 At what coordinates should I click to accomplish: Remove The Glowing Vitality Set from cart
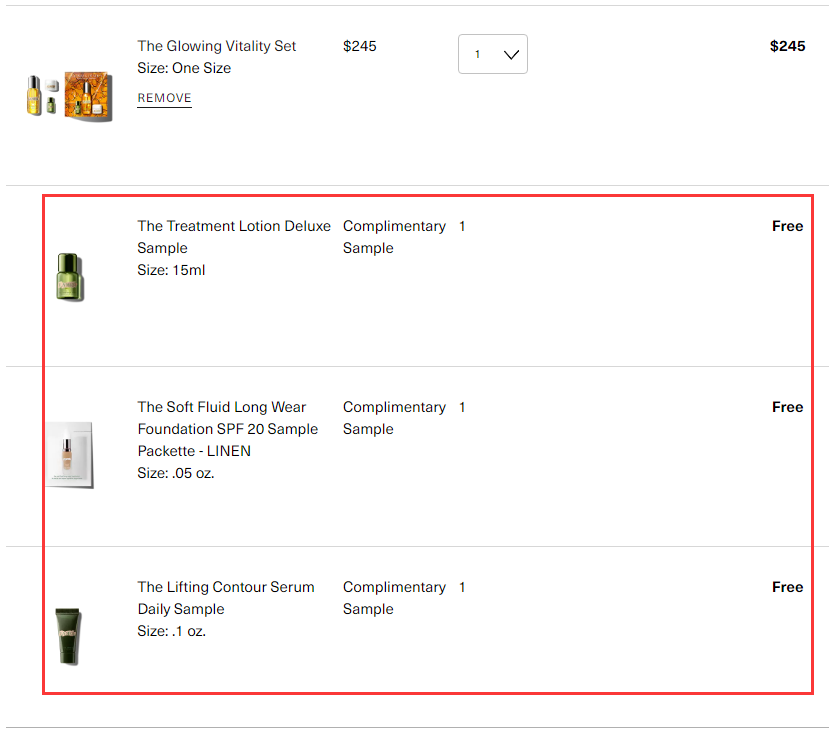pos(164,98)
